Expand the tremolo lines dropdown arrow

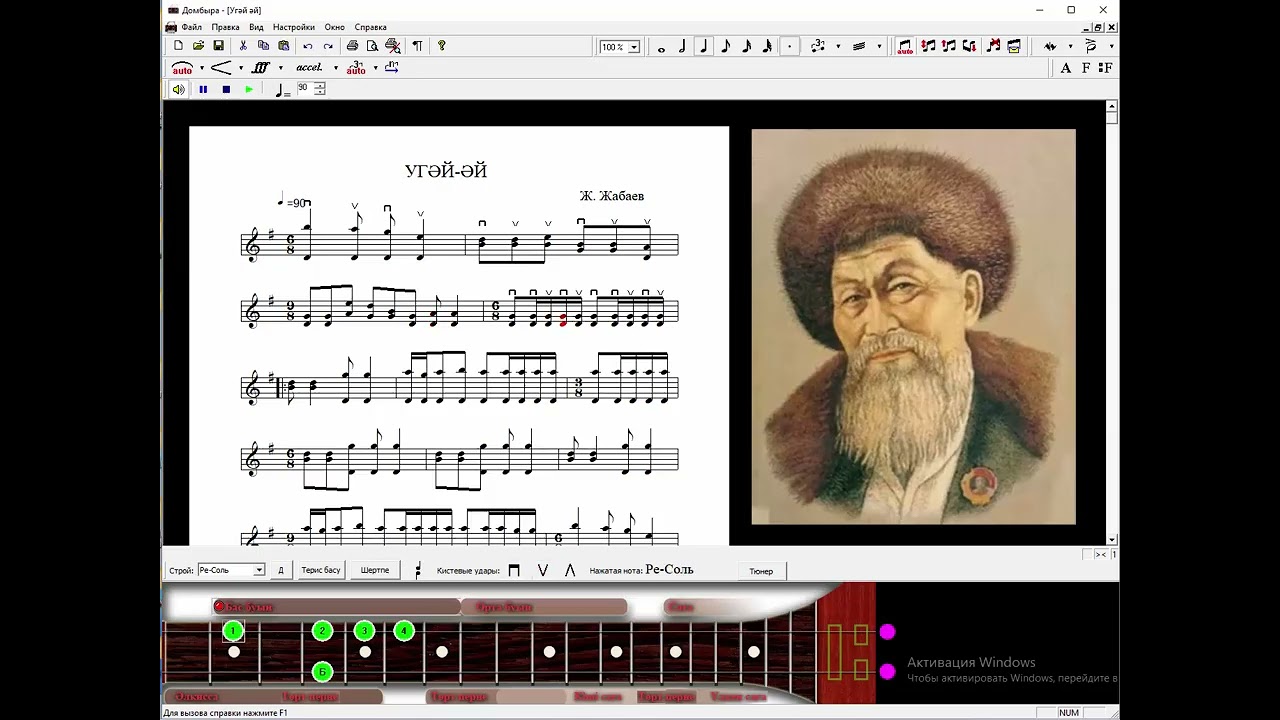(x=879, y=47)
